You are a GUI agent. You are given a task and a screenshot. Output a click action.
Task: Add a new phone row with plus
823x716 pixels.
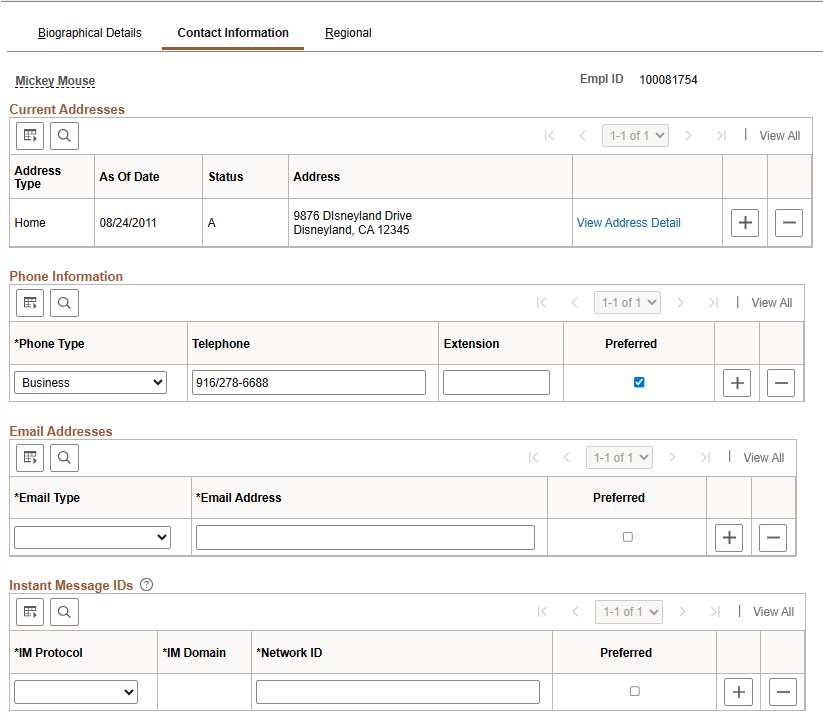(736, 382)
